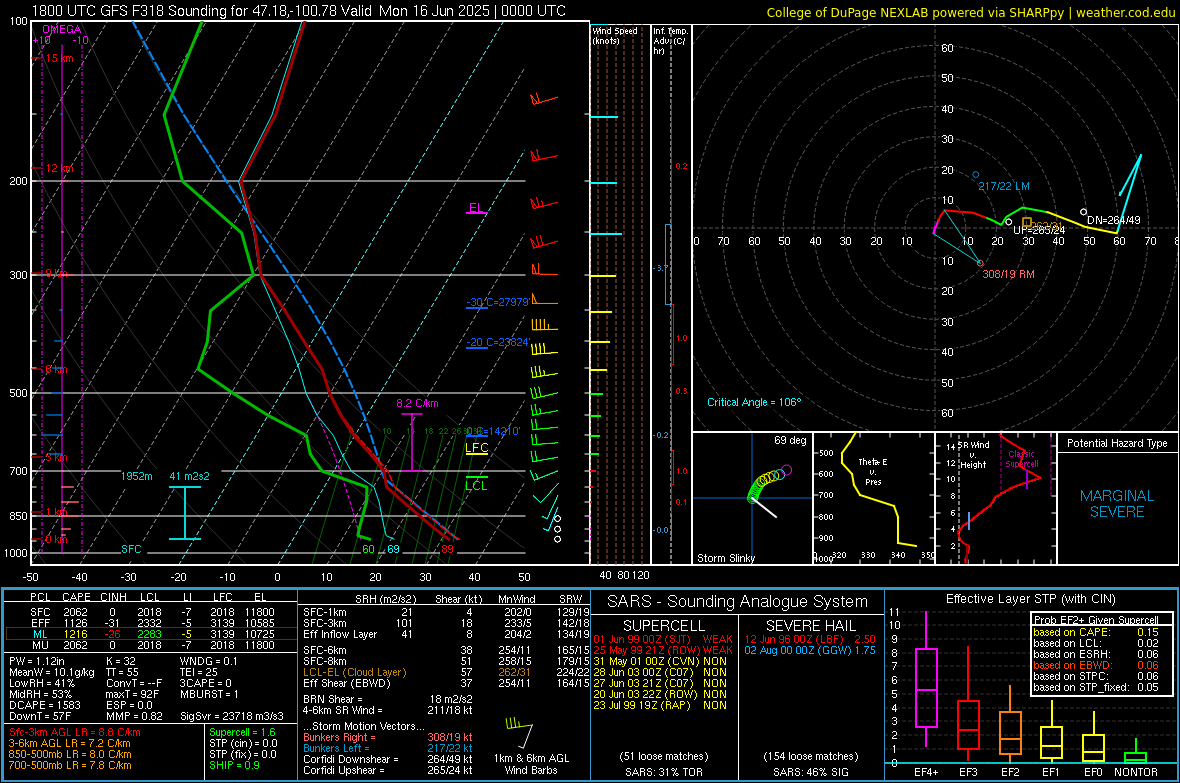Click the "8.2 C/km" lapse rate label

[417, 403]
